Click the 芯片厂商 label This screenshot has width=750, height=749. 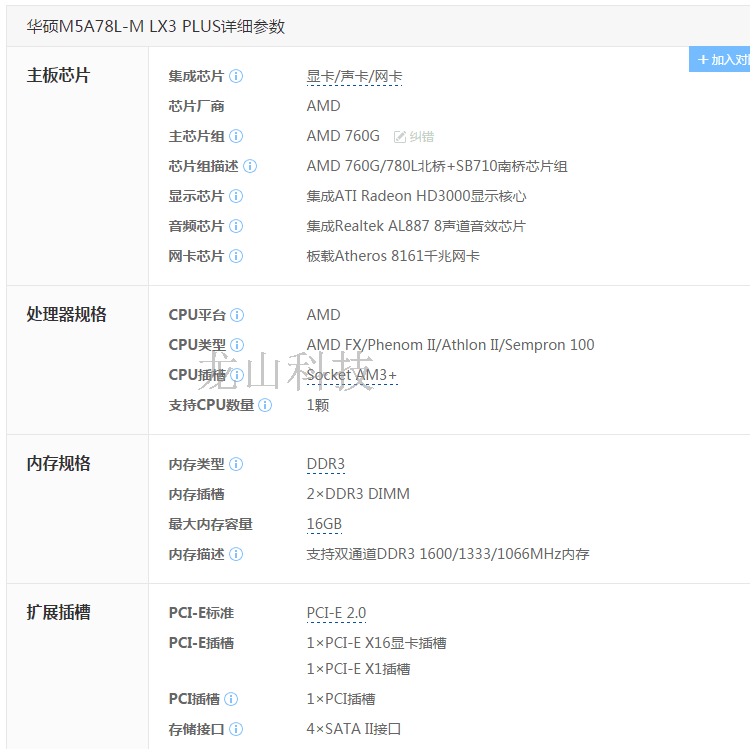click(x=196, y=106)
